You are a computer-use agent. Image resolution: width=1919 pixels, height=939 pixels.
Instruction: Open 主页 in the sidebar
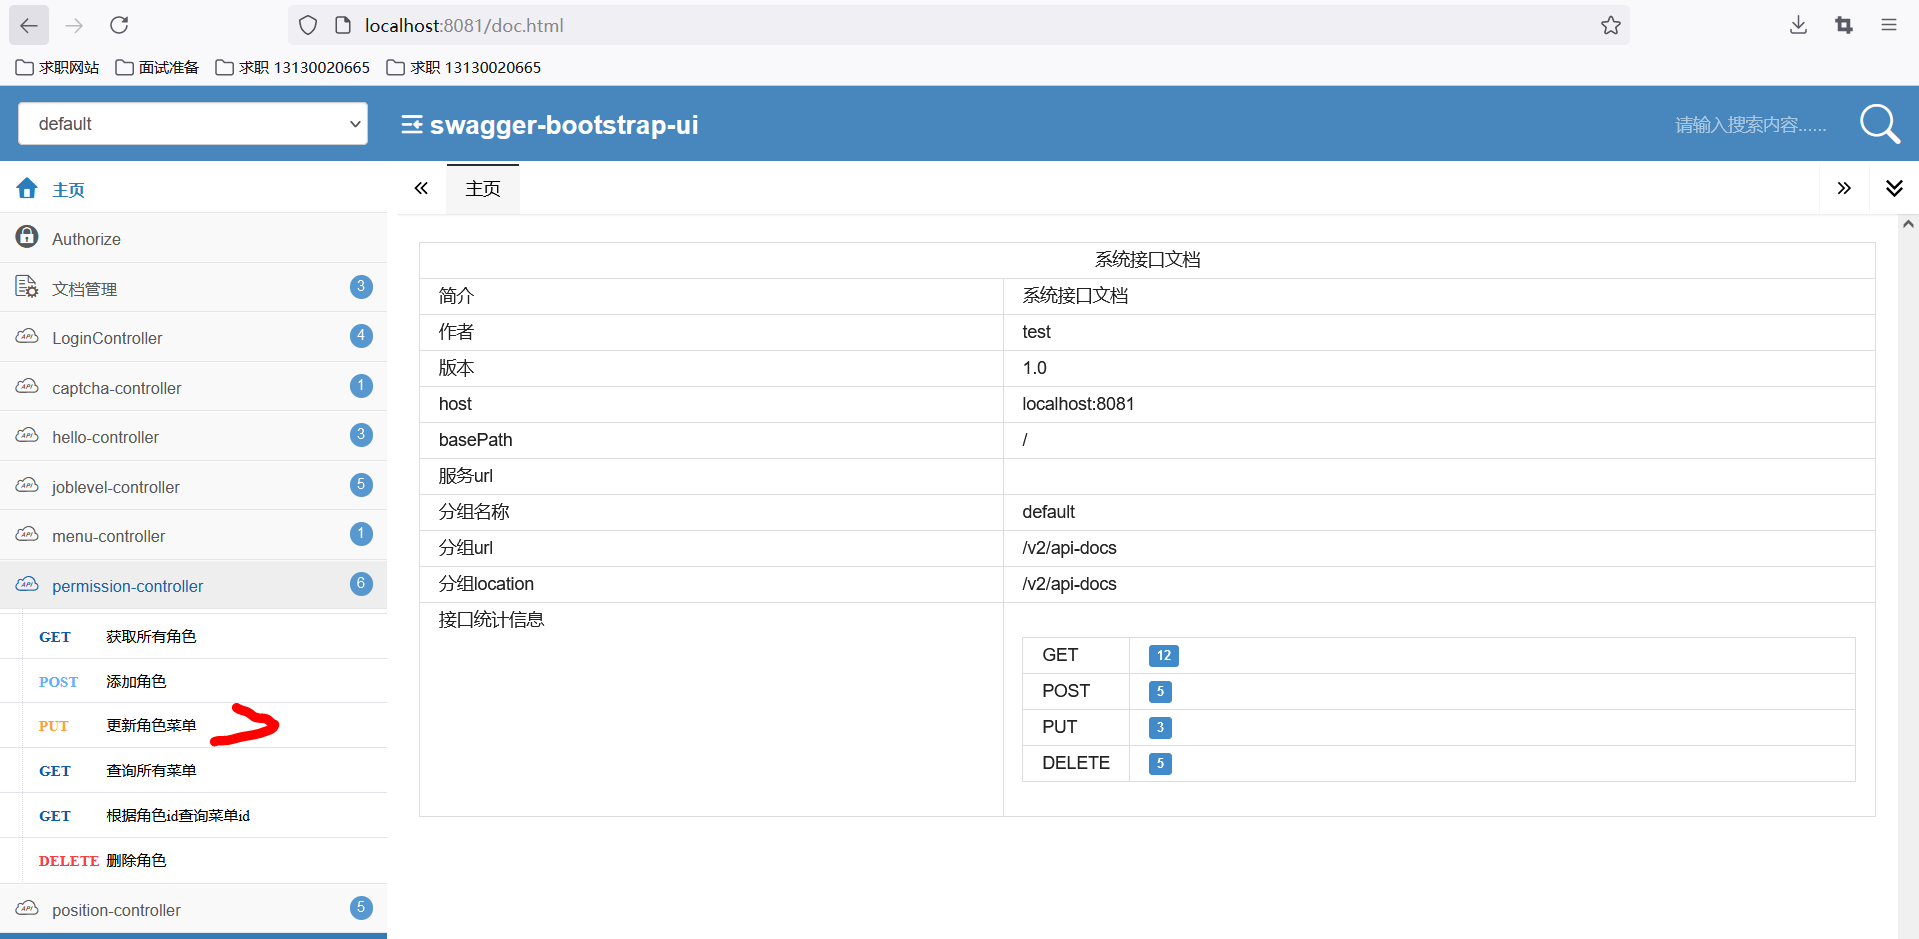[x=193, y=189]
